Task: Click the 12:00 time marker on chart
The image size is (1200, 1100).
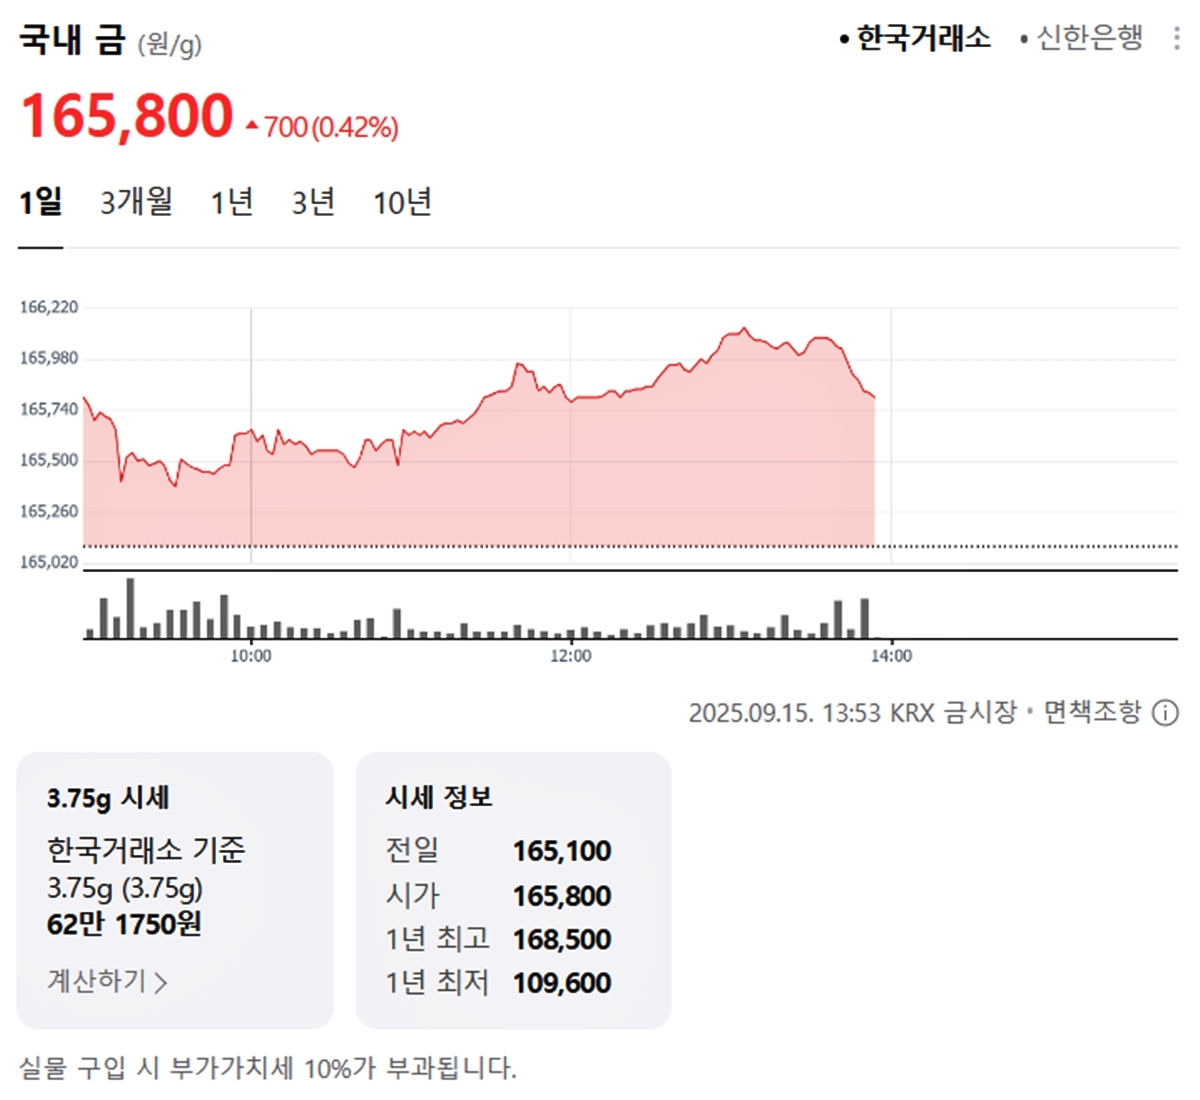Action: coord(570,656)
